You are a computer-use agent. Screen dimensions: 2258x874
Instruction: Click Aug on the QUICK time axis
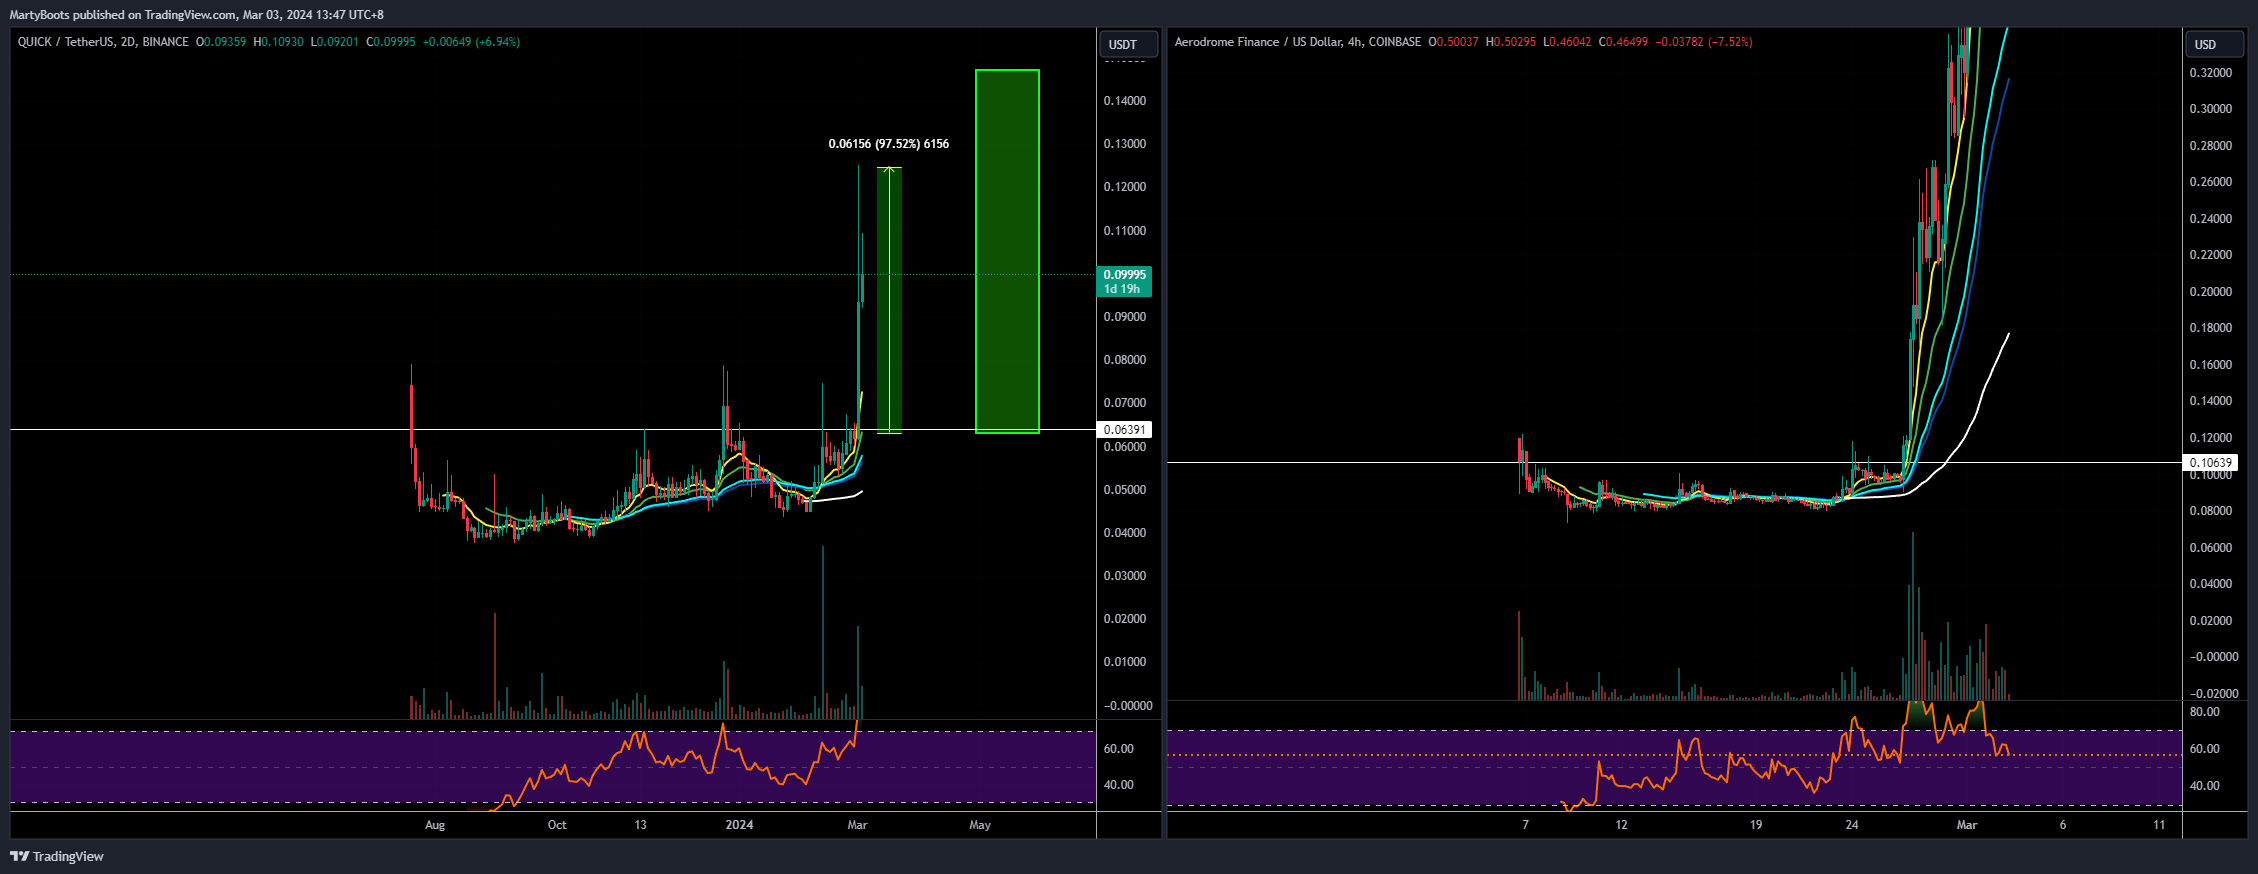[x=435, y=825]
